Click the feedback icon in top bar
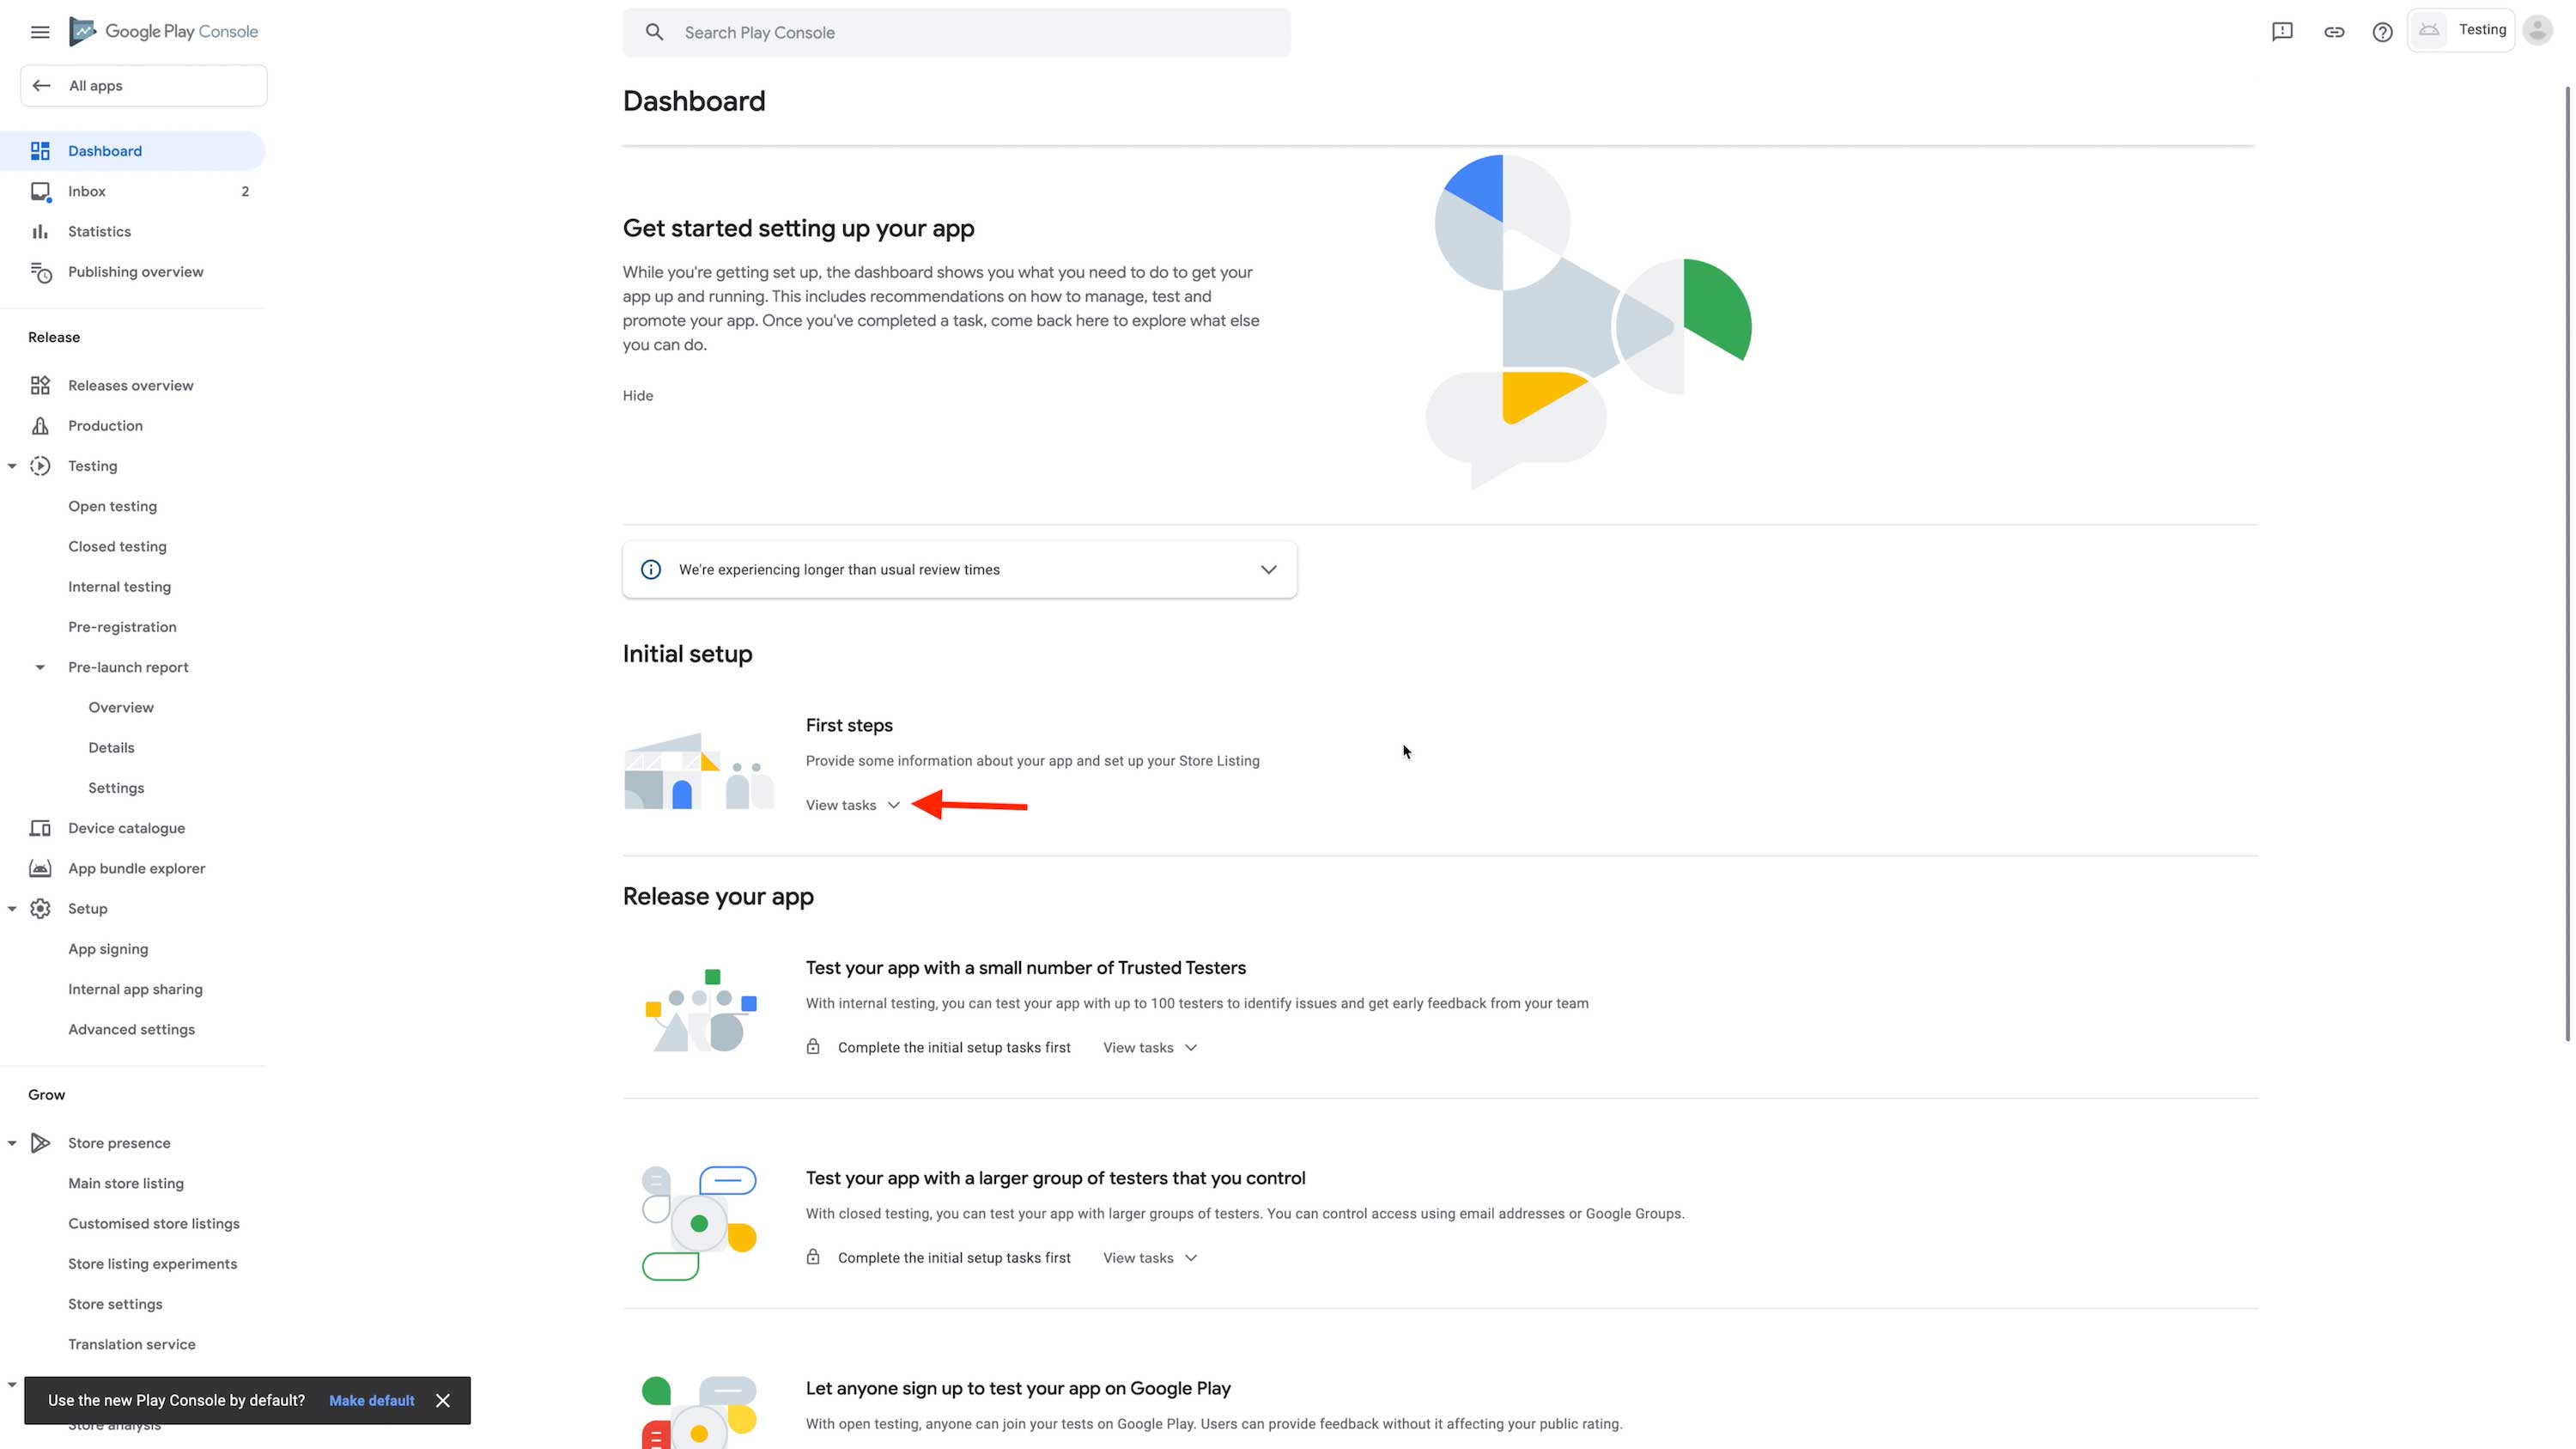The height and width of the screenshot is (1449, 2576). point(2282,32)
